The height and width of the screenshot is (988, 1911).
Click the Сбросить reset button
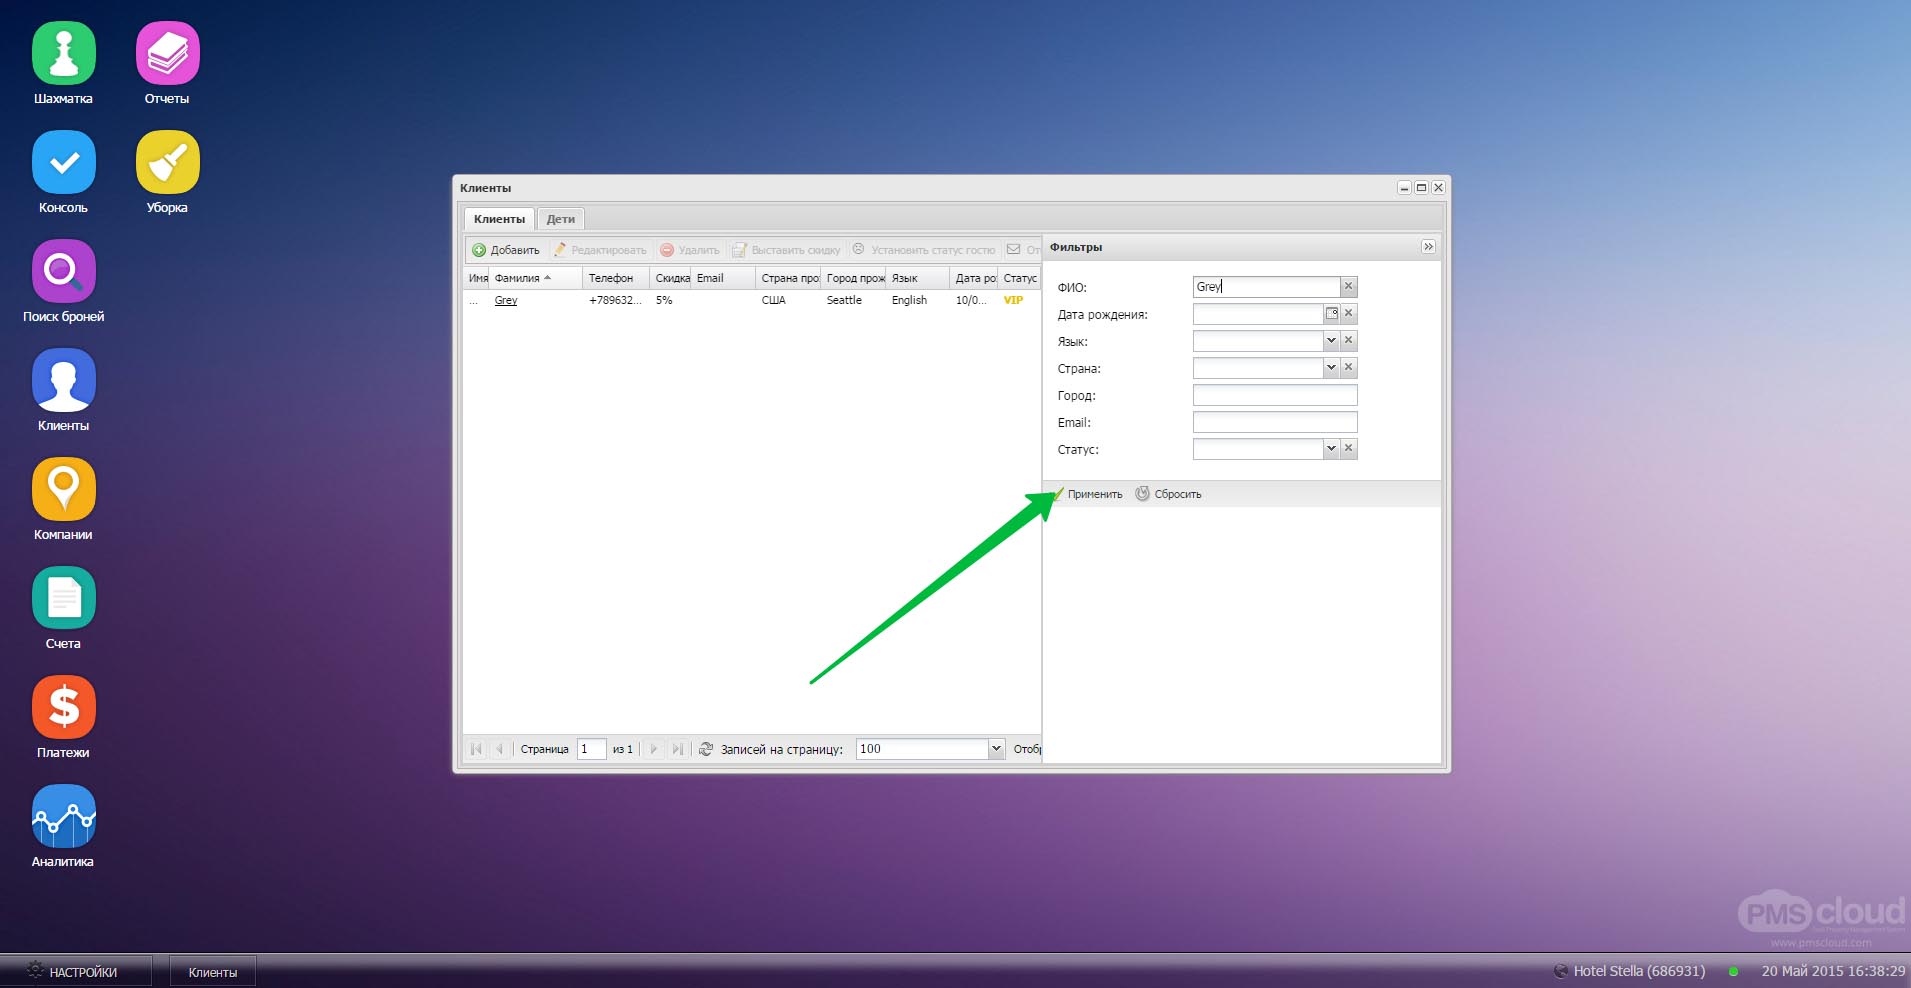[1169, 494]
